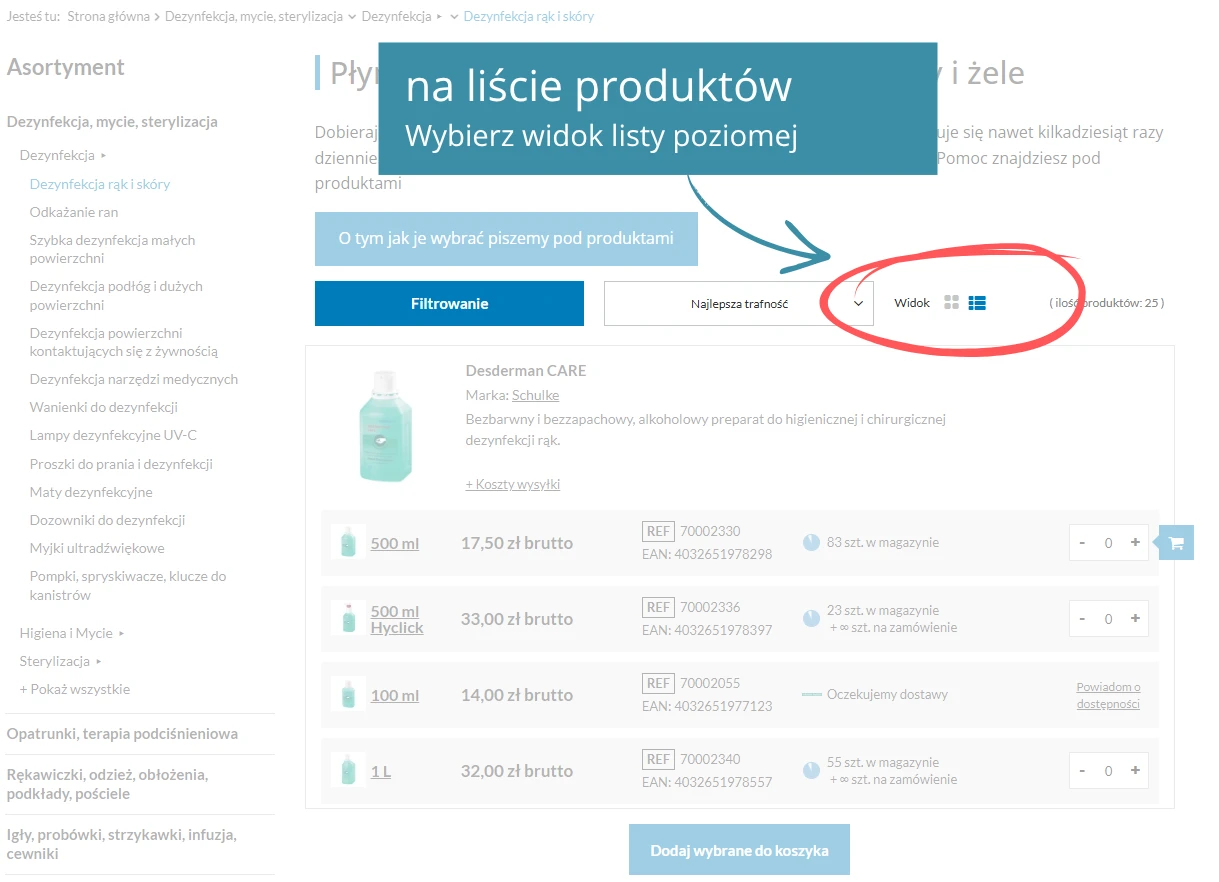Image resolution: width=1219 pixels, height=882 pixels.
Task: Click the Filtrowanie button
Action: 449,303
